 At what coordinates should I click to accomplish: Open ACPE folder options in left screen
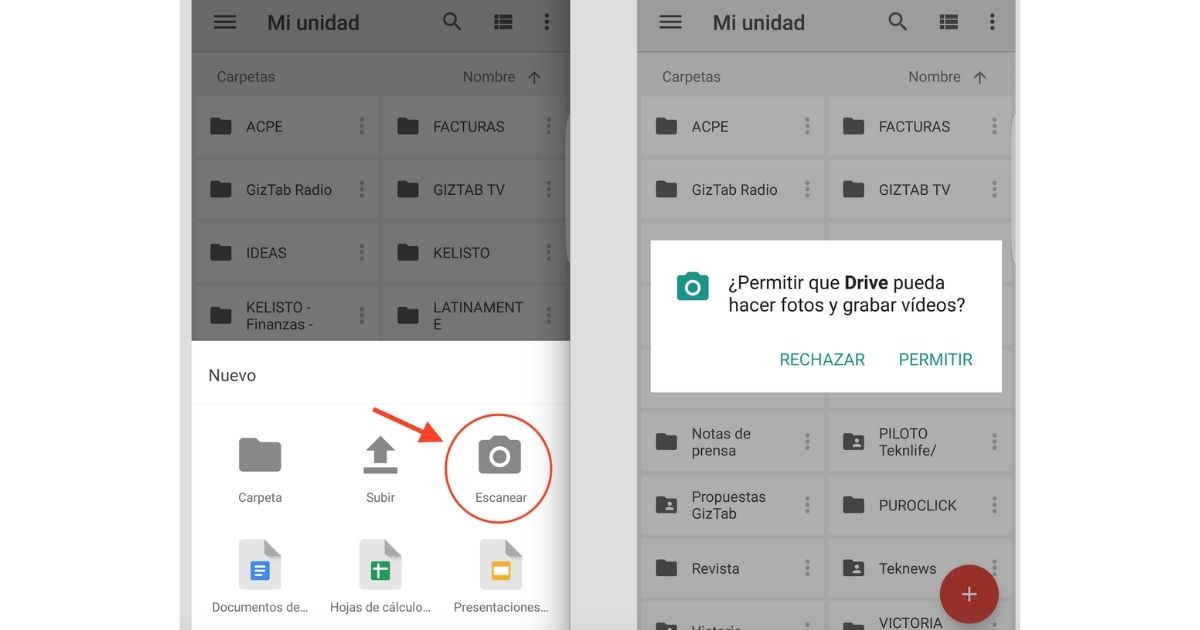361,126
